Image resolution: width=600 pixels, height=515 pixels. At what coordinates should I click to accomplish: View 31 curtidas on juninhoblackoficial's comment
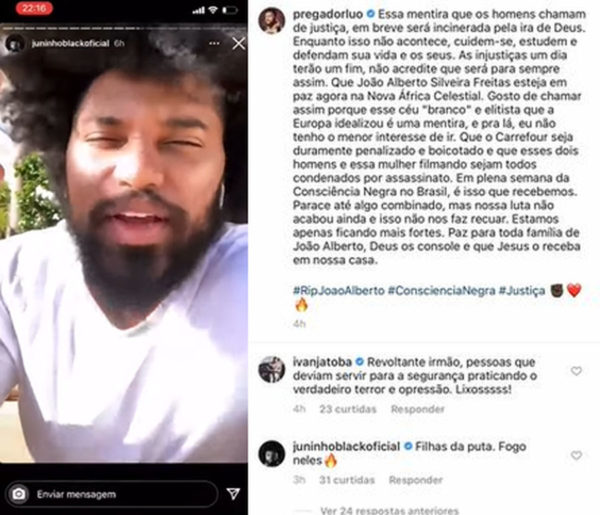[347, 480]
